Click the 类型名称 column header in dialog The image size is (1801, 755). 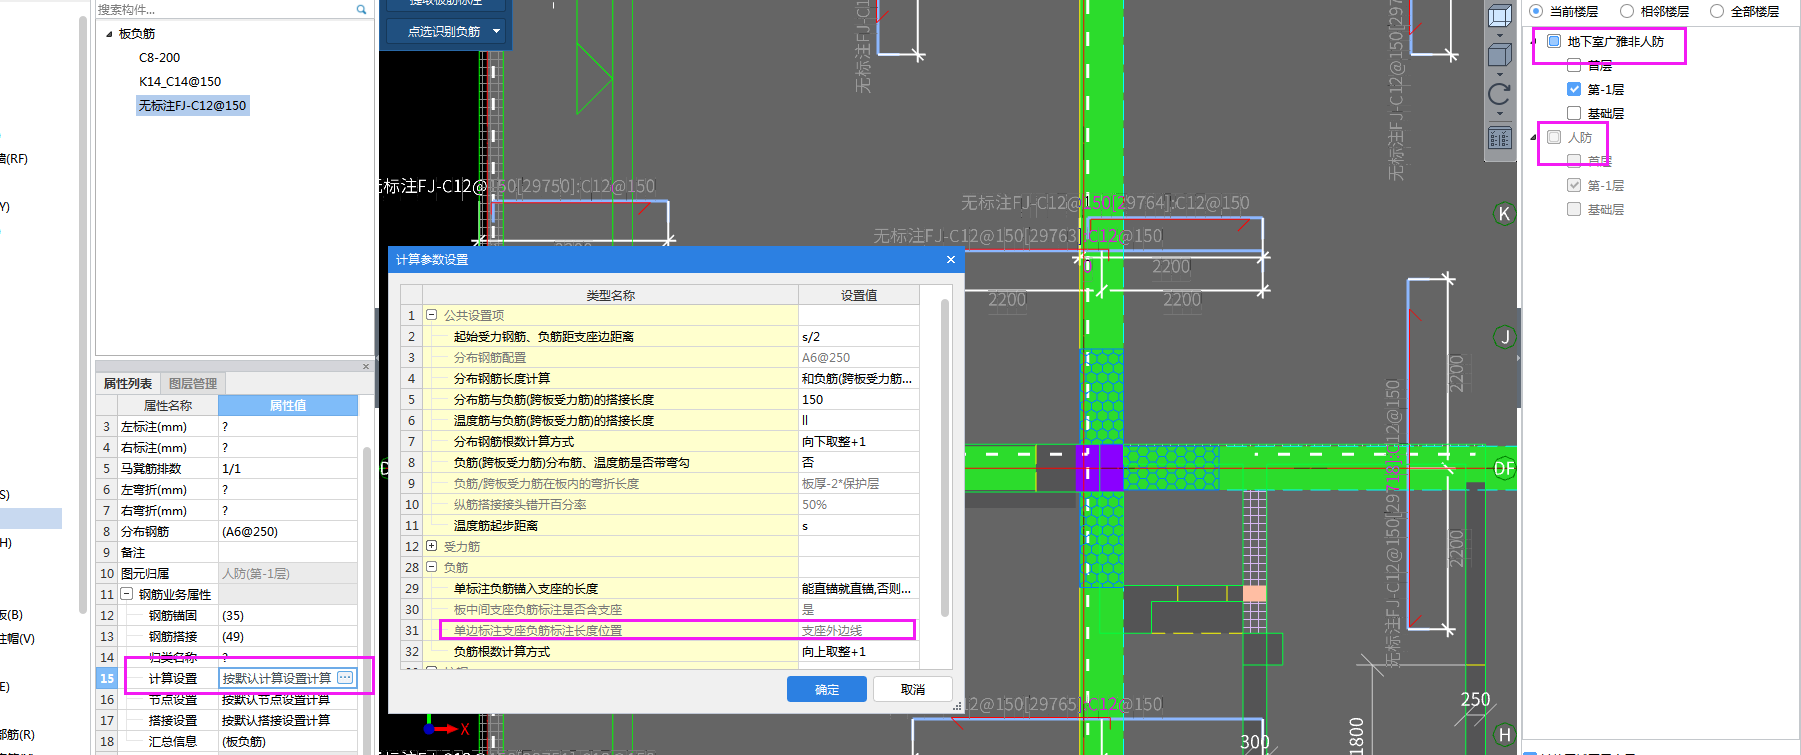point(611,295)
